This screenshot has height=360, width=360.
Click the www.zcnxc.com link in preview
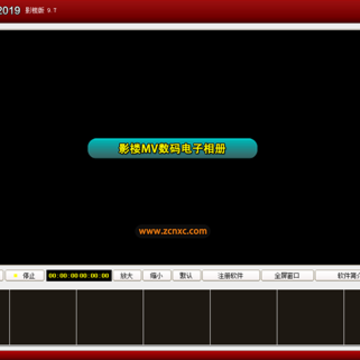pyautogui.click(x=173, y=231)
